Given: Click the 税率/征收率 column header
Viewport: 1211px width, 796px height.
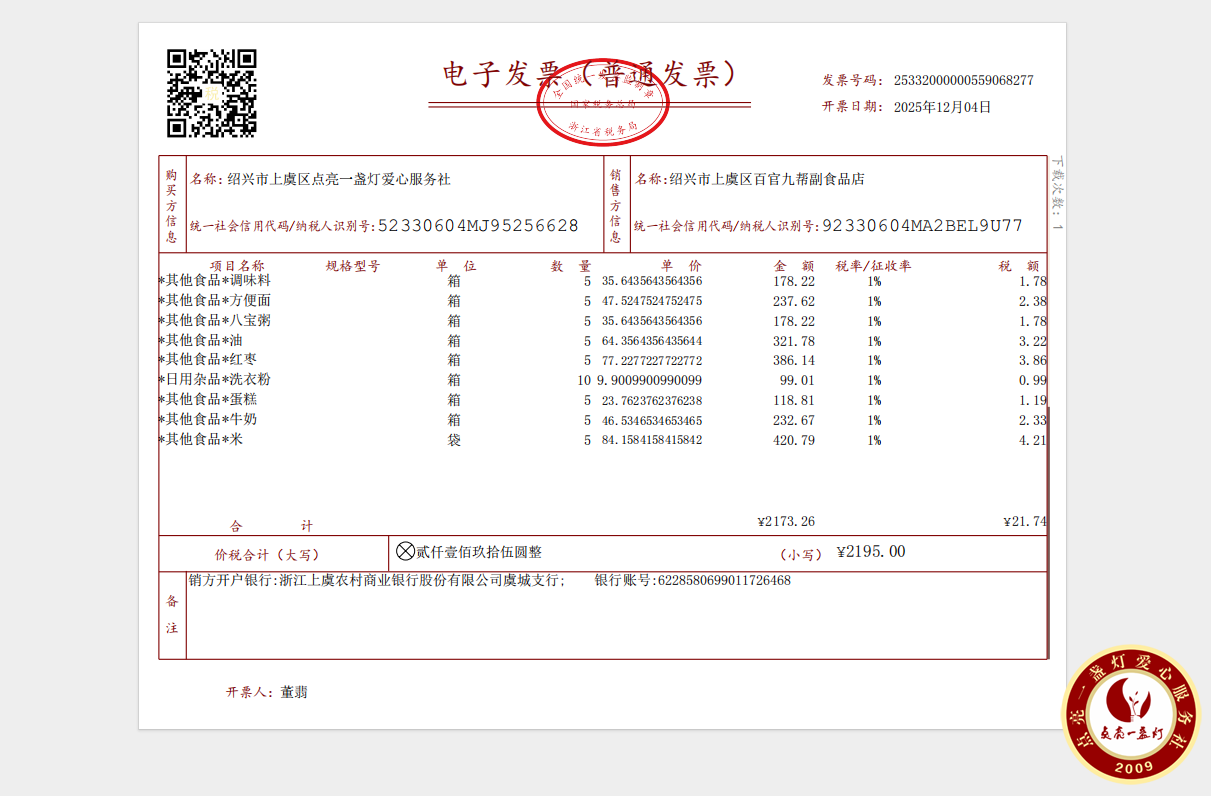Looking at the screenshot, I should pos(873,266).
